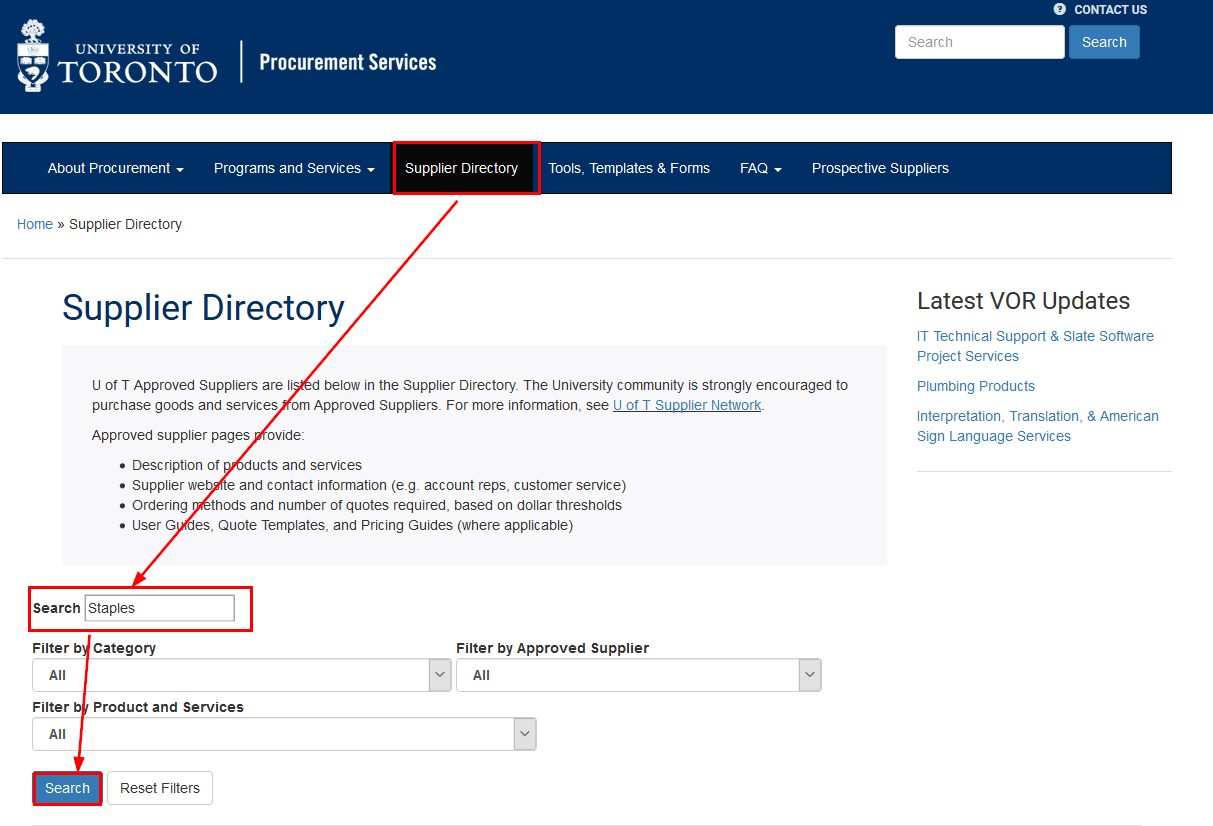This screenshot has width=1213, height=826.
Task: Follow the Home breadcrumb link
Action: 35,224
